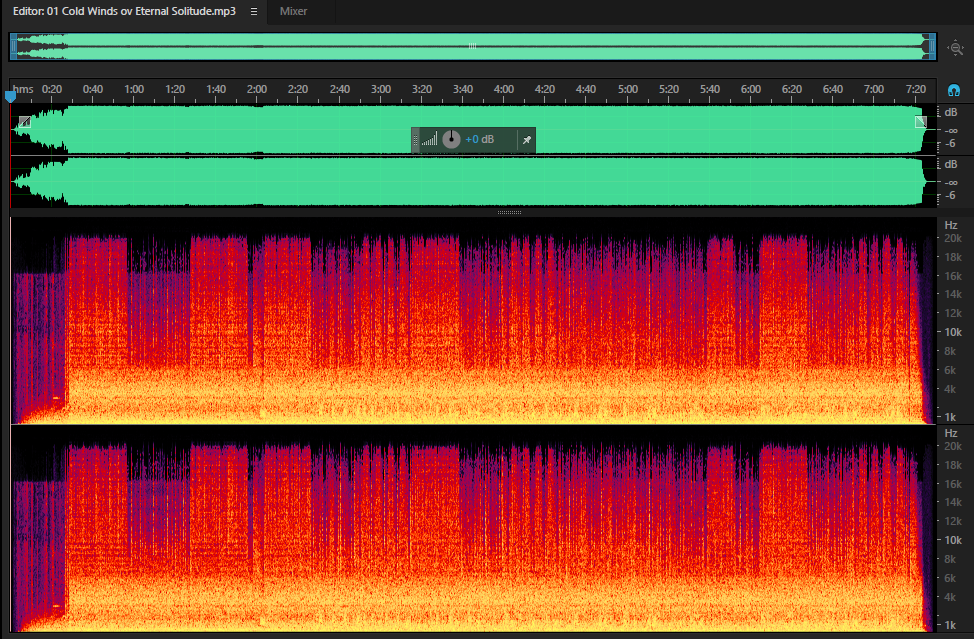Click 0:20 on the timeline ruler
Image resolution: width=974 pixels, height=639 pixels.
(x=52, y=89)
